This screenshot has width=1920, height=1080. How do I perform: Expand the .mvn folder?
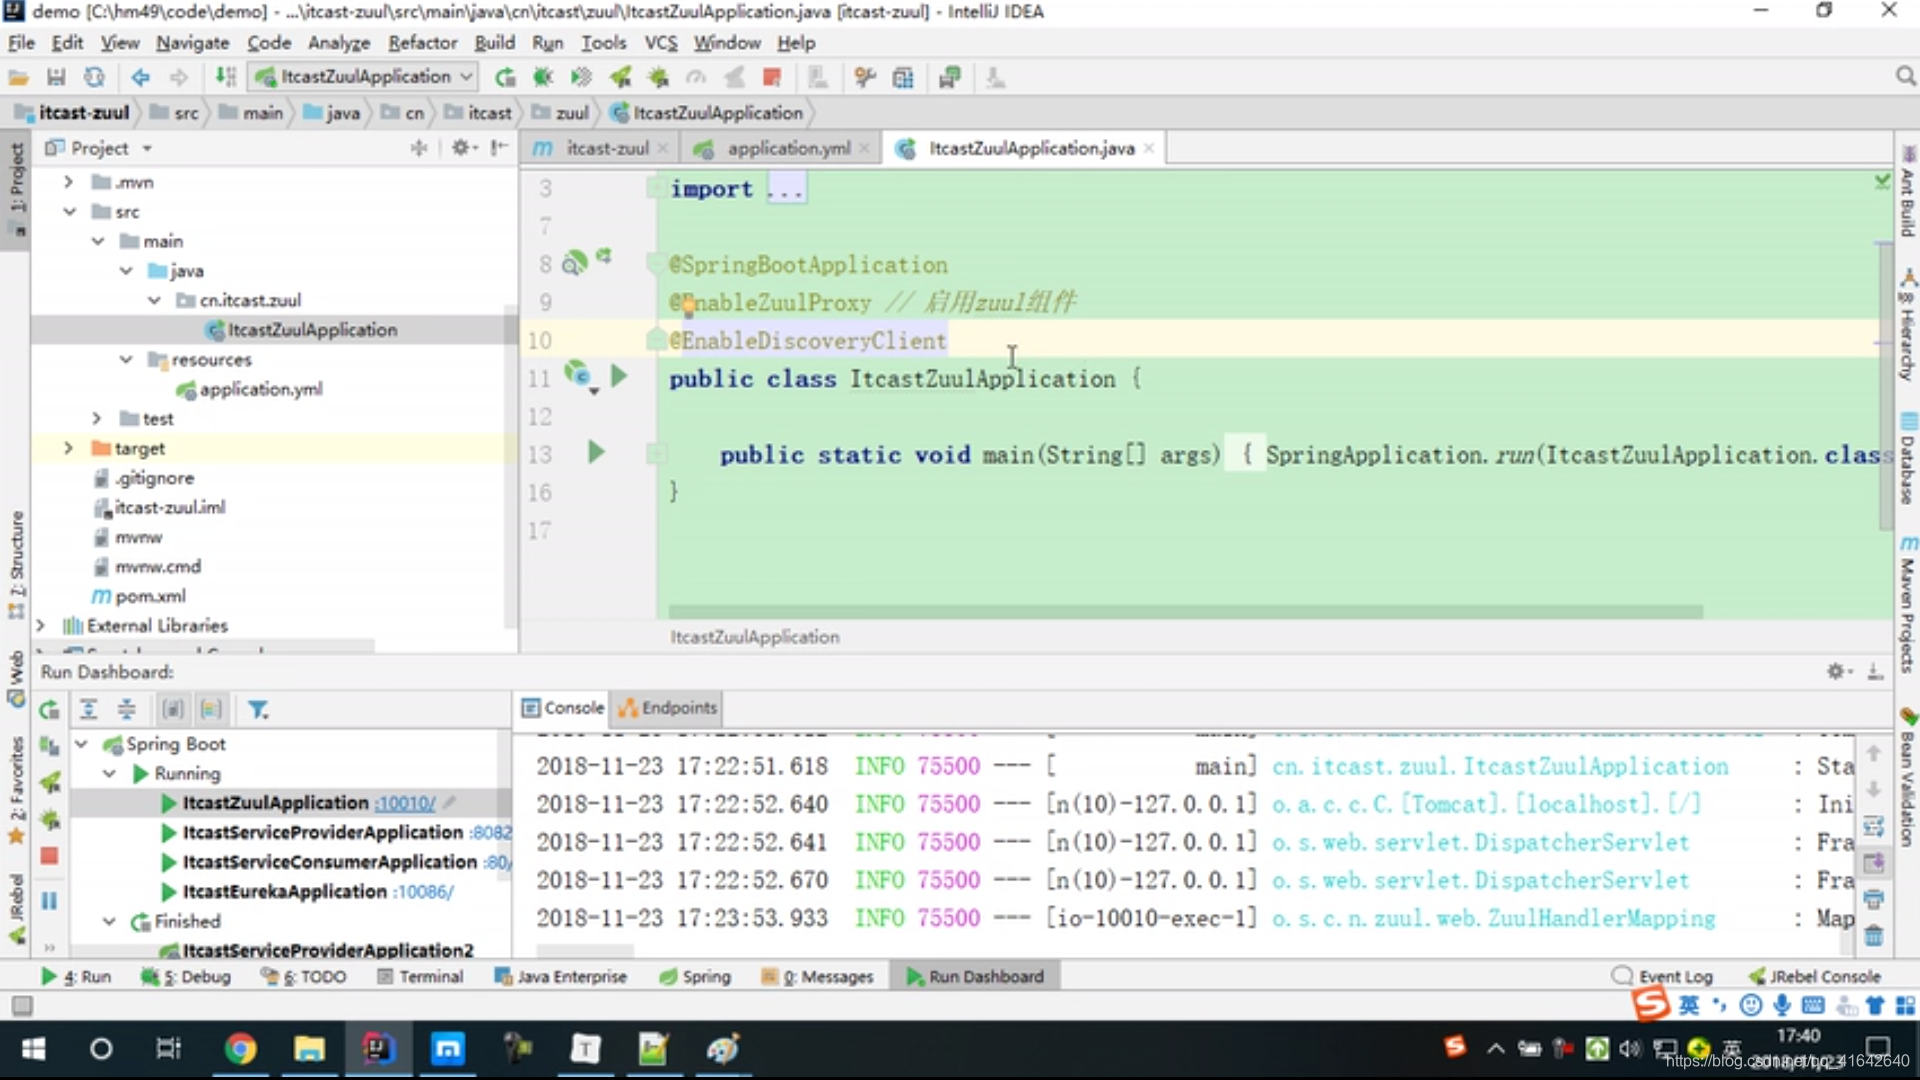pyautogui.click(x=68, y=182)
